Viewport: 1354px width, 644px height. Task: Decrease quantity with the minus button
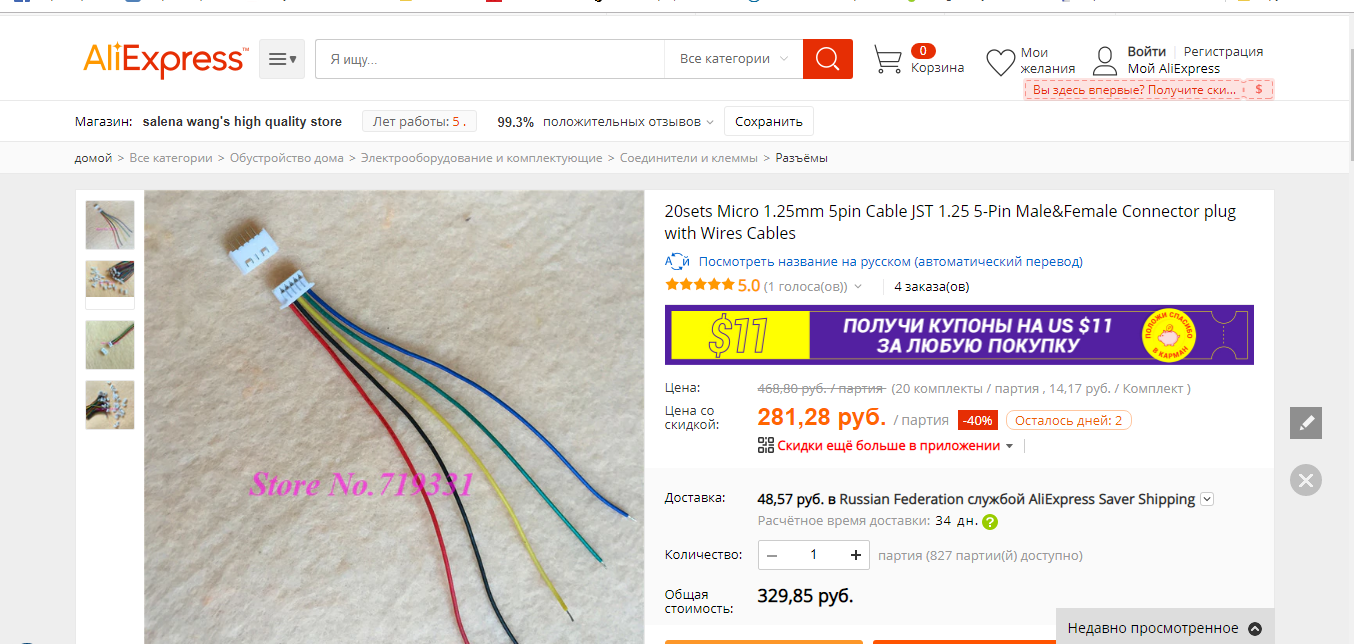[x=773, y=555]
